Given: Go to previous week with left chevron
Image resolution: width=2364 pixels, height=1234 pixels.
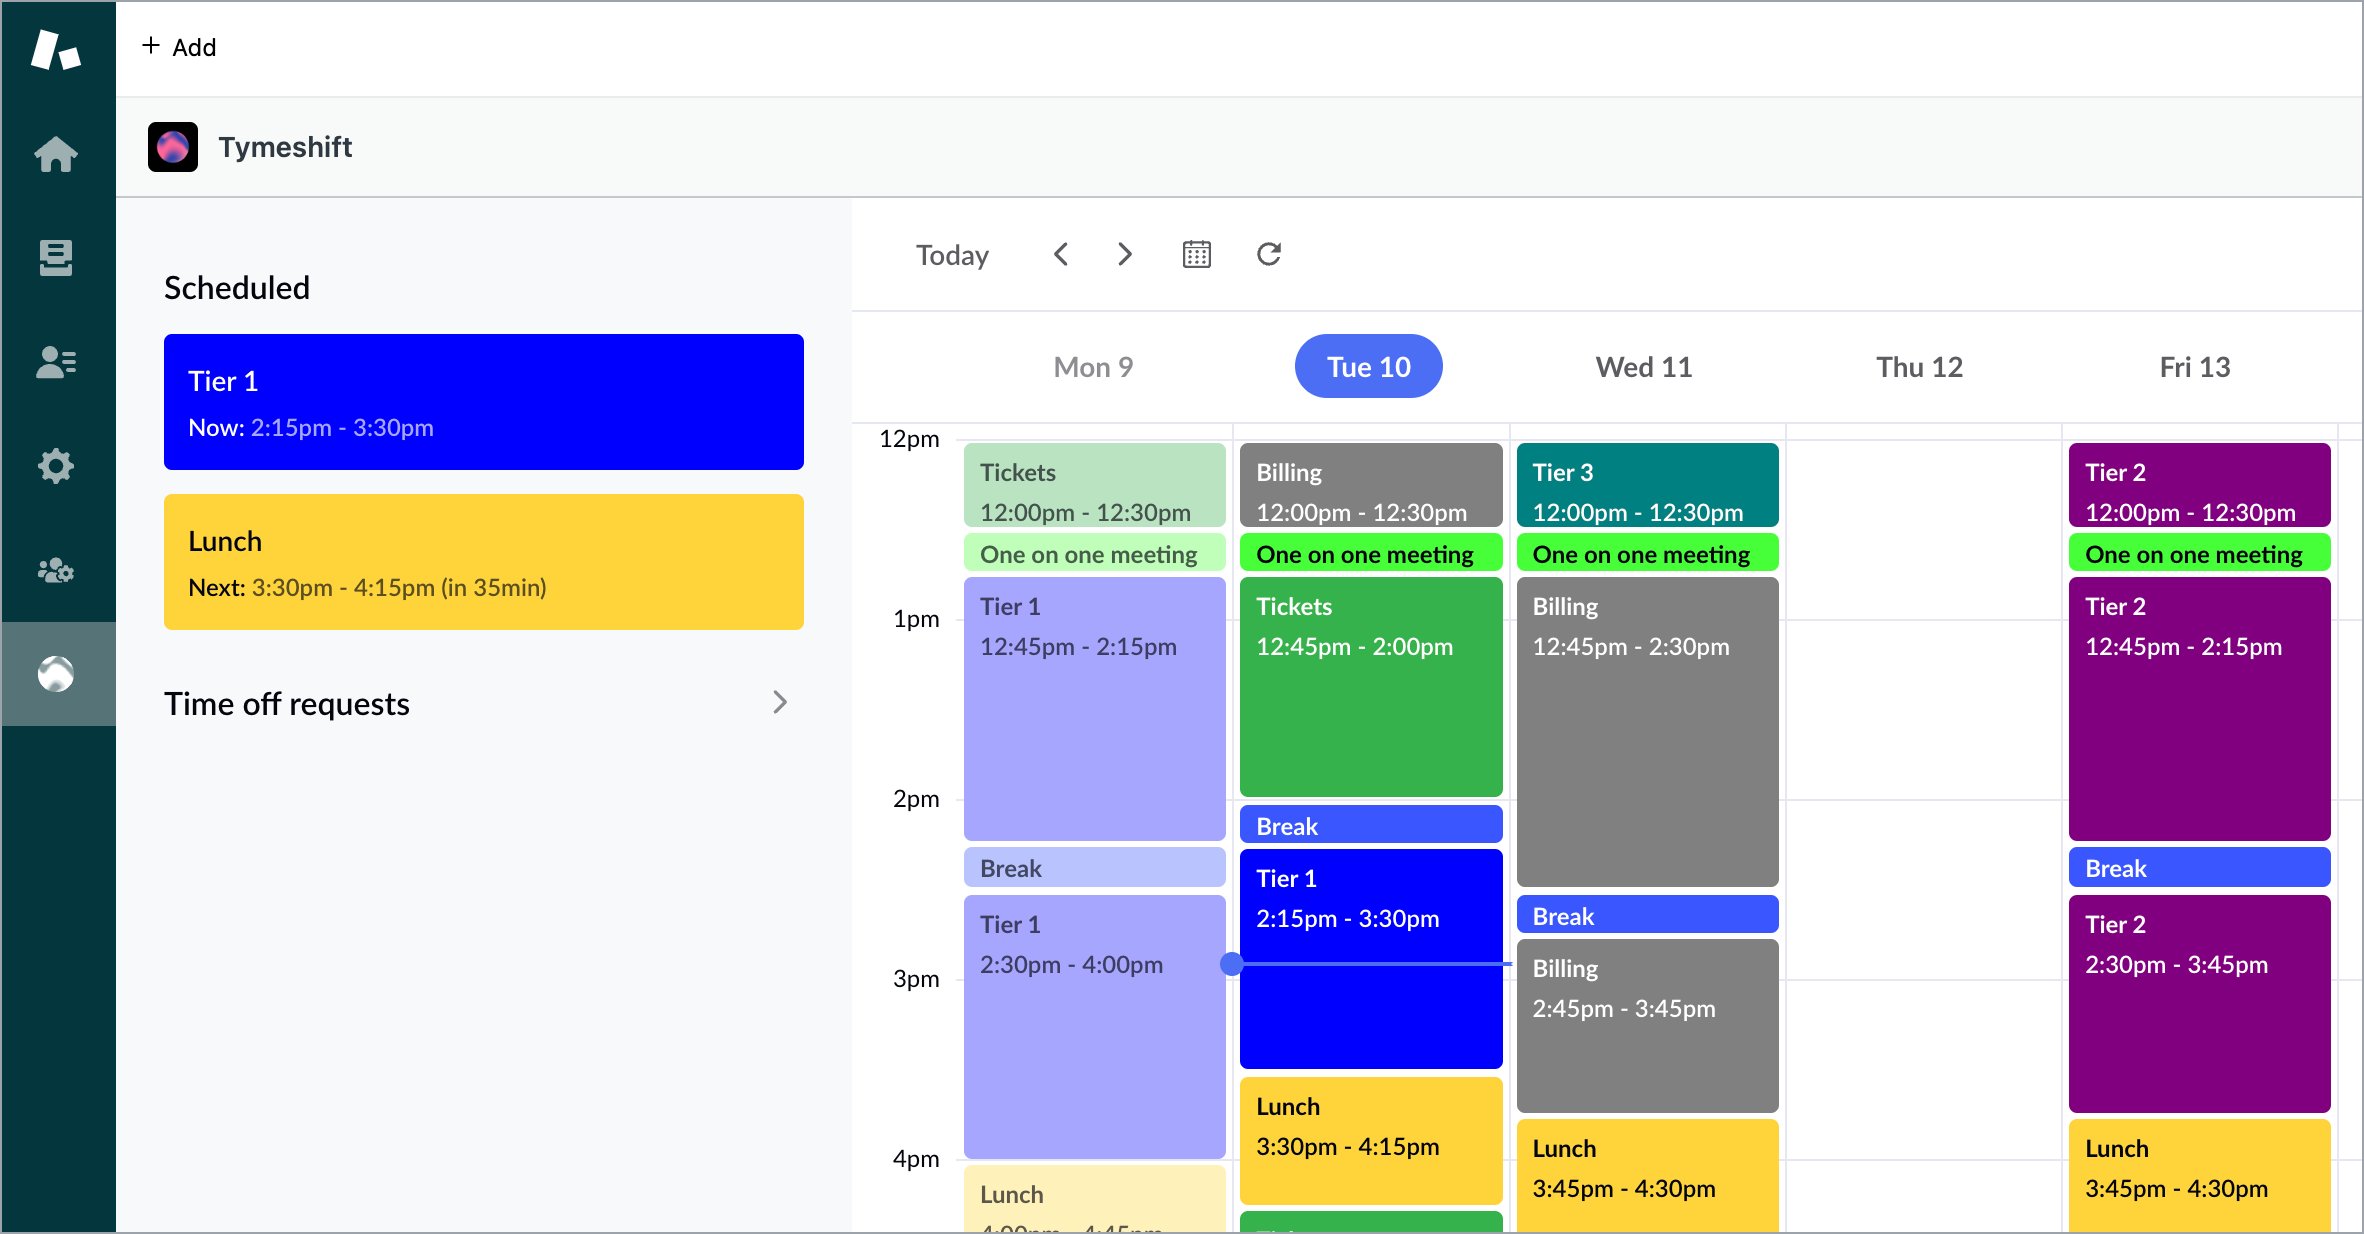Looking at the screenshot, I should pos(1061,254).
